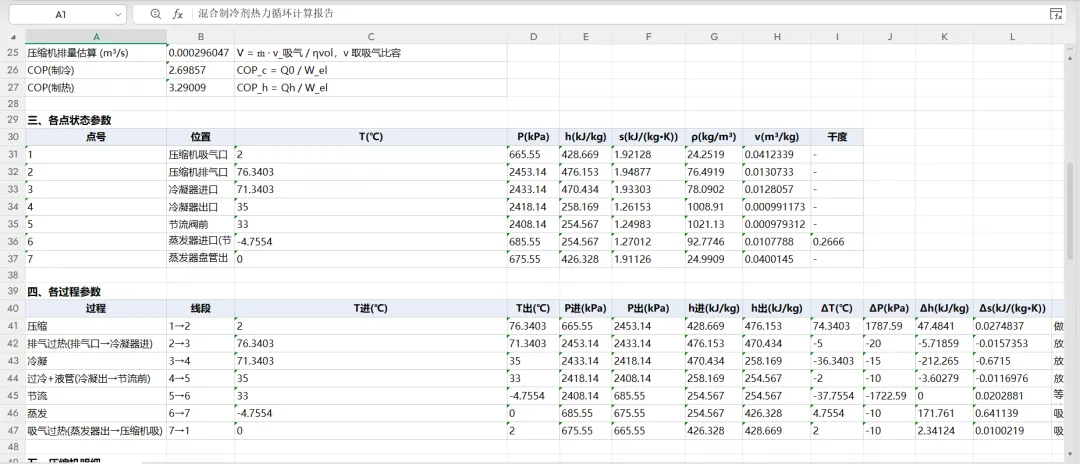The height and width of the screenshot is (464, 1080).
Task: Click the 压缩机吸气口 cell
Action: tap(200, 154)
